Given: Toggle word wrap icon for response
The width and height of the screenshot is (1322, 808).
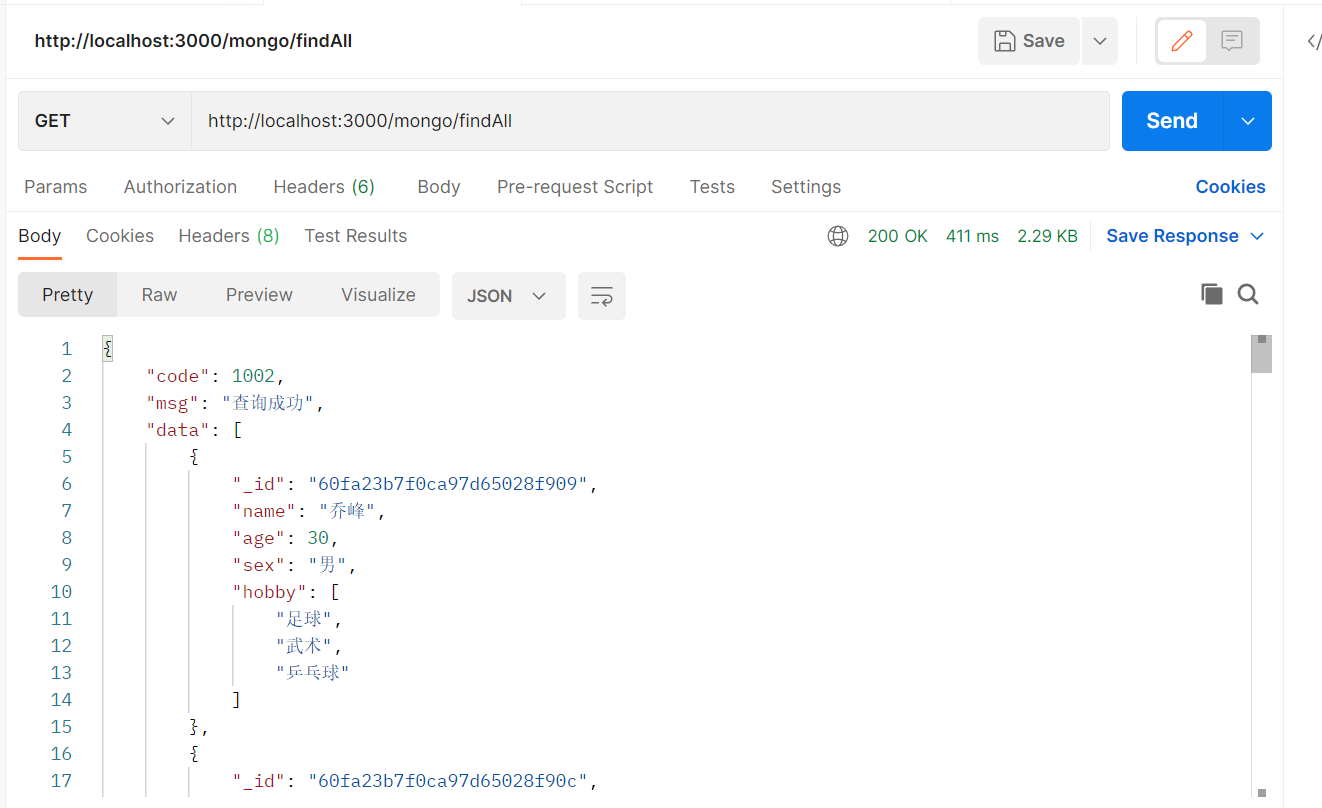Looking at the screenshot, I should point(602,296).
